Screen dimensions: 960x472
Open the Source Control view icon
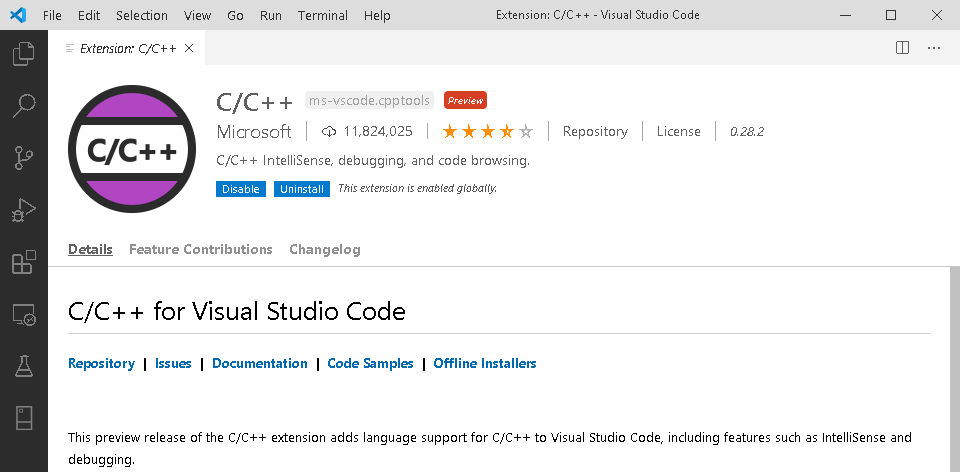tap(23, 158)
